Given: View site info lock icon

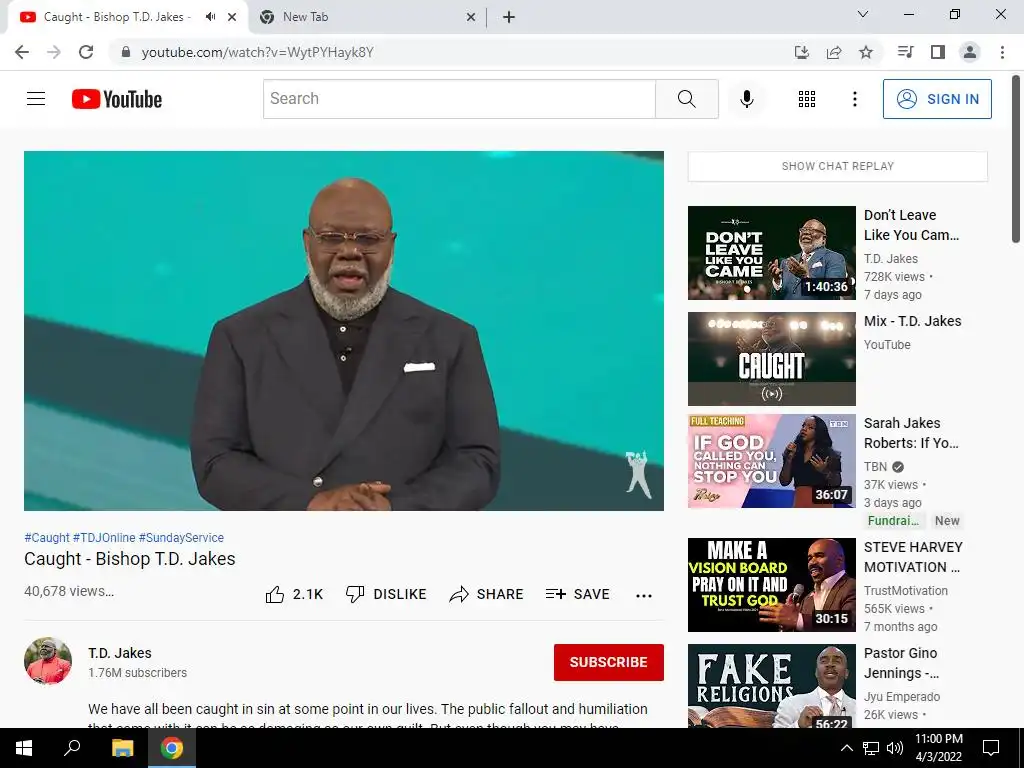Looking at the screenshot, I should click(126, 52).
